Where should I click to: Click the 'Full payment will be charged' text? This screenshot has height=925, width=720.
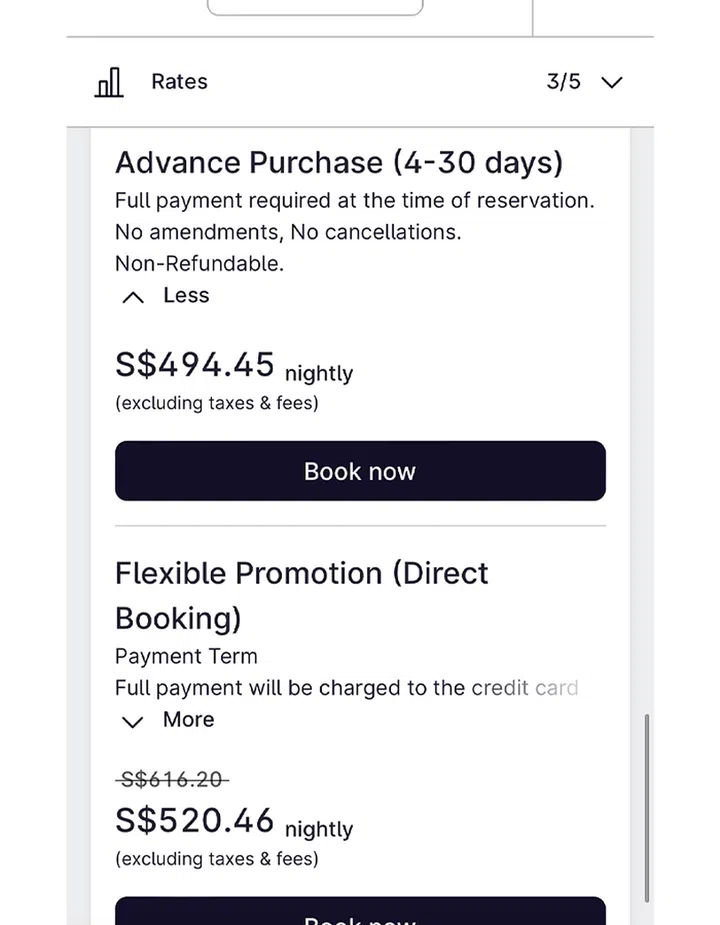click(346, 688)
